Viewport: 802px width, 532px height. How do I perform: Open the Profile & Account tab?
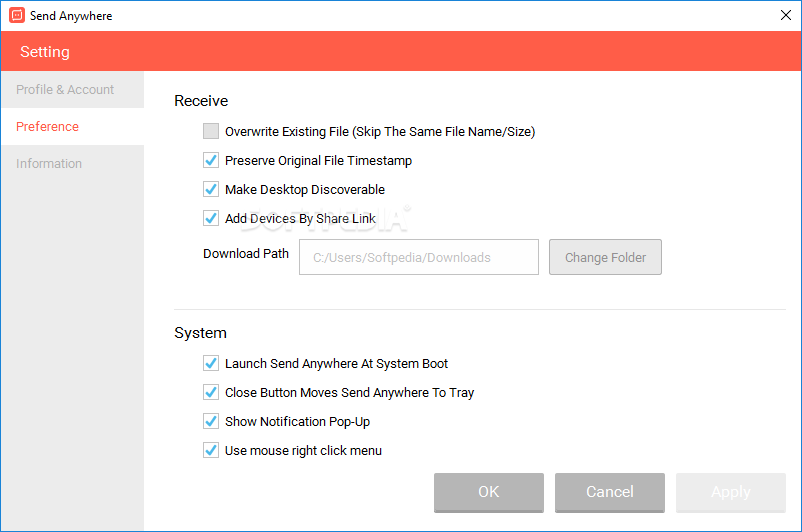[72, 90]
